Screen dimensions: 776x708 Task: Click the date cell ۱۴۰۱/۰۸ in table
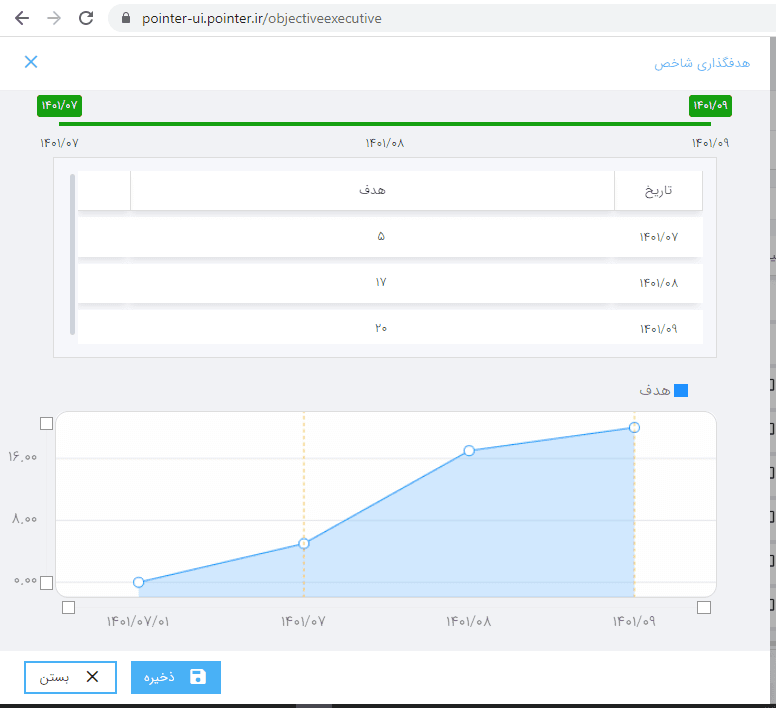658,283
